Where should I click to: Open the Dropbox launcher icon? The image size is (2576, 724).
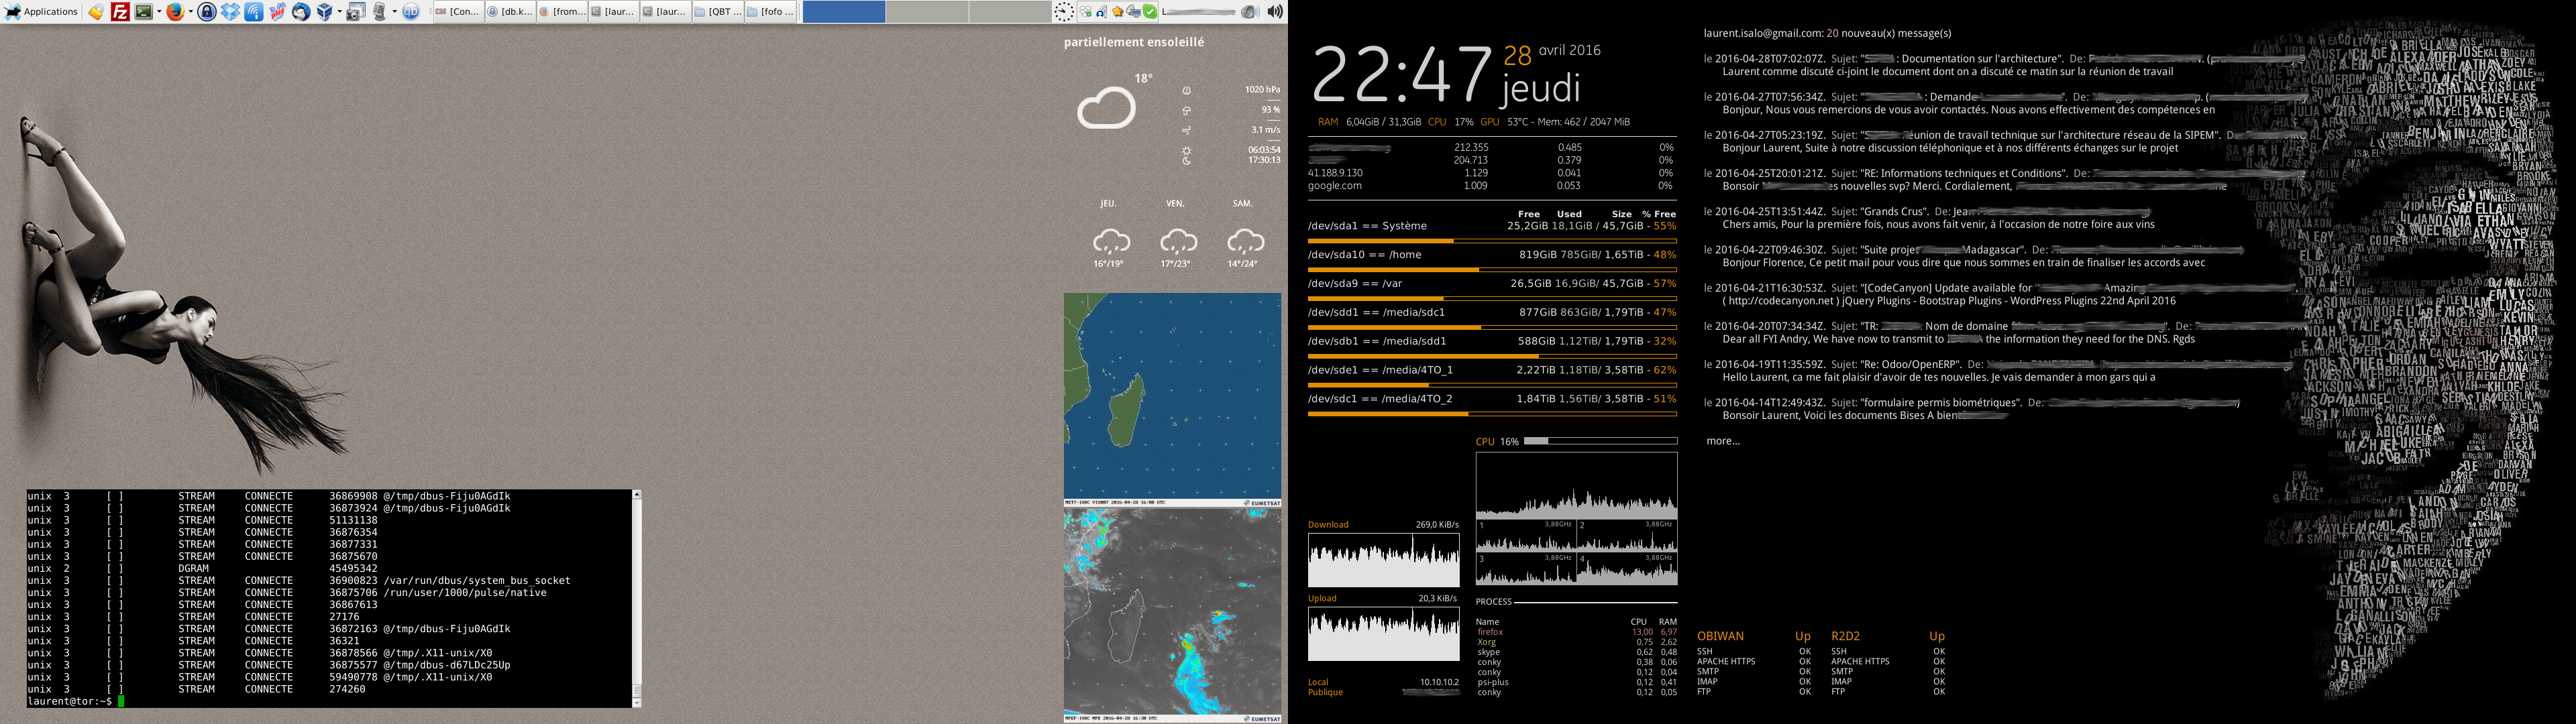pyautogui.click(x=230, y=12)
